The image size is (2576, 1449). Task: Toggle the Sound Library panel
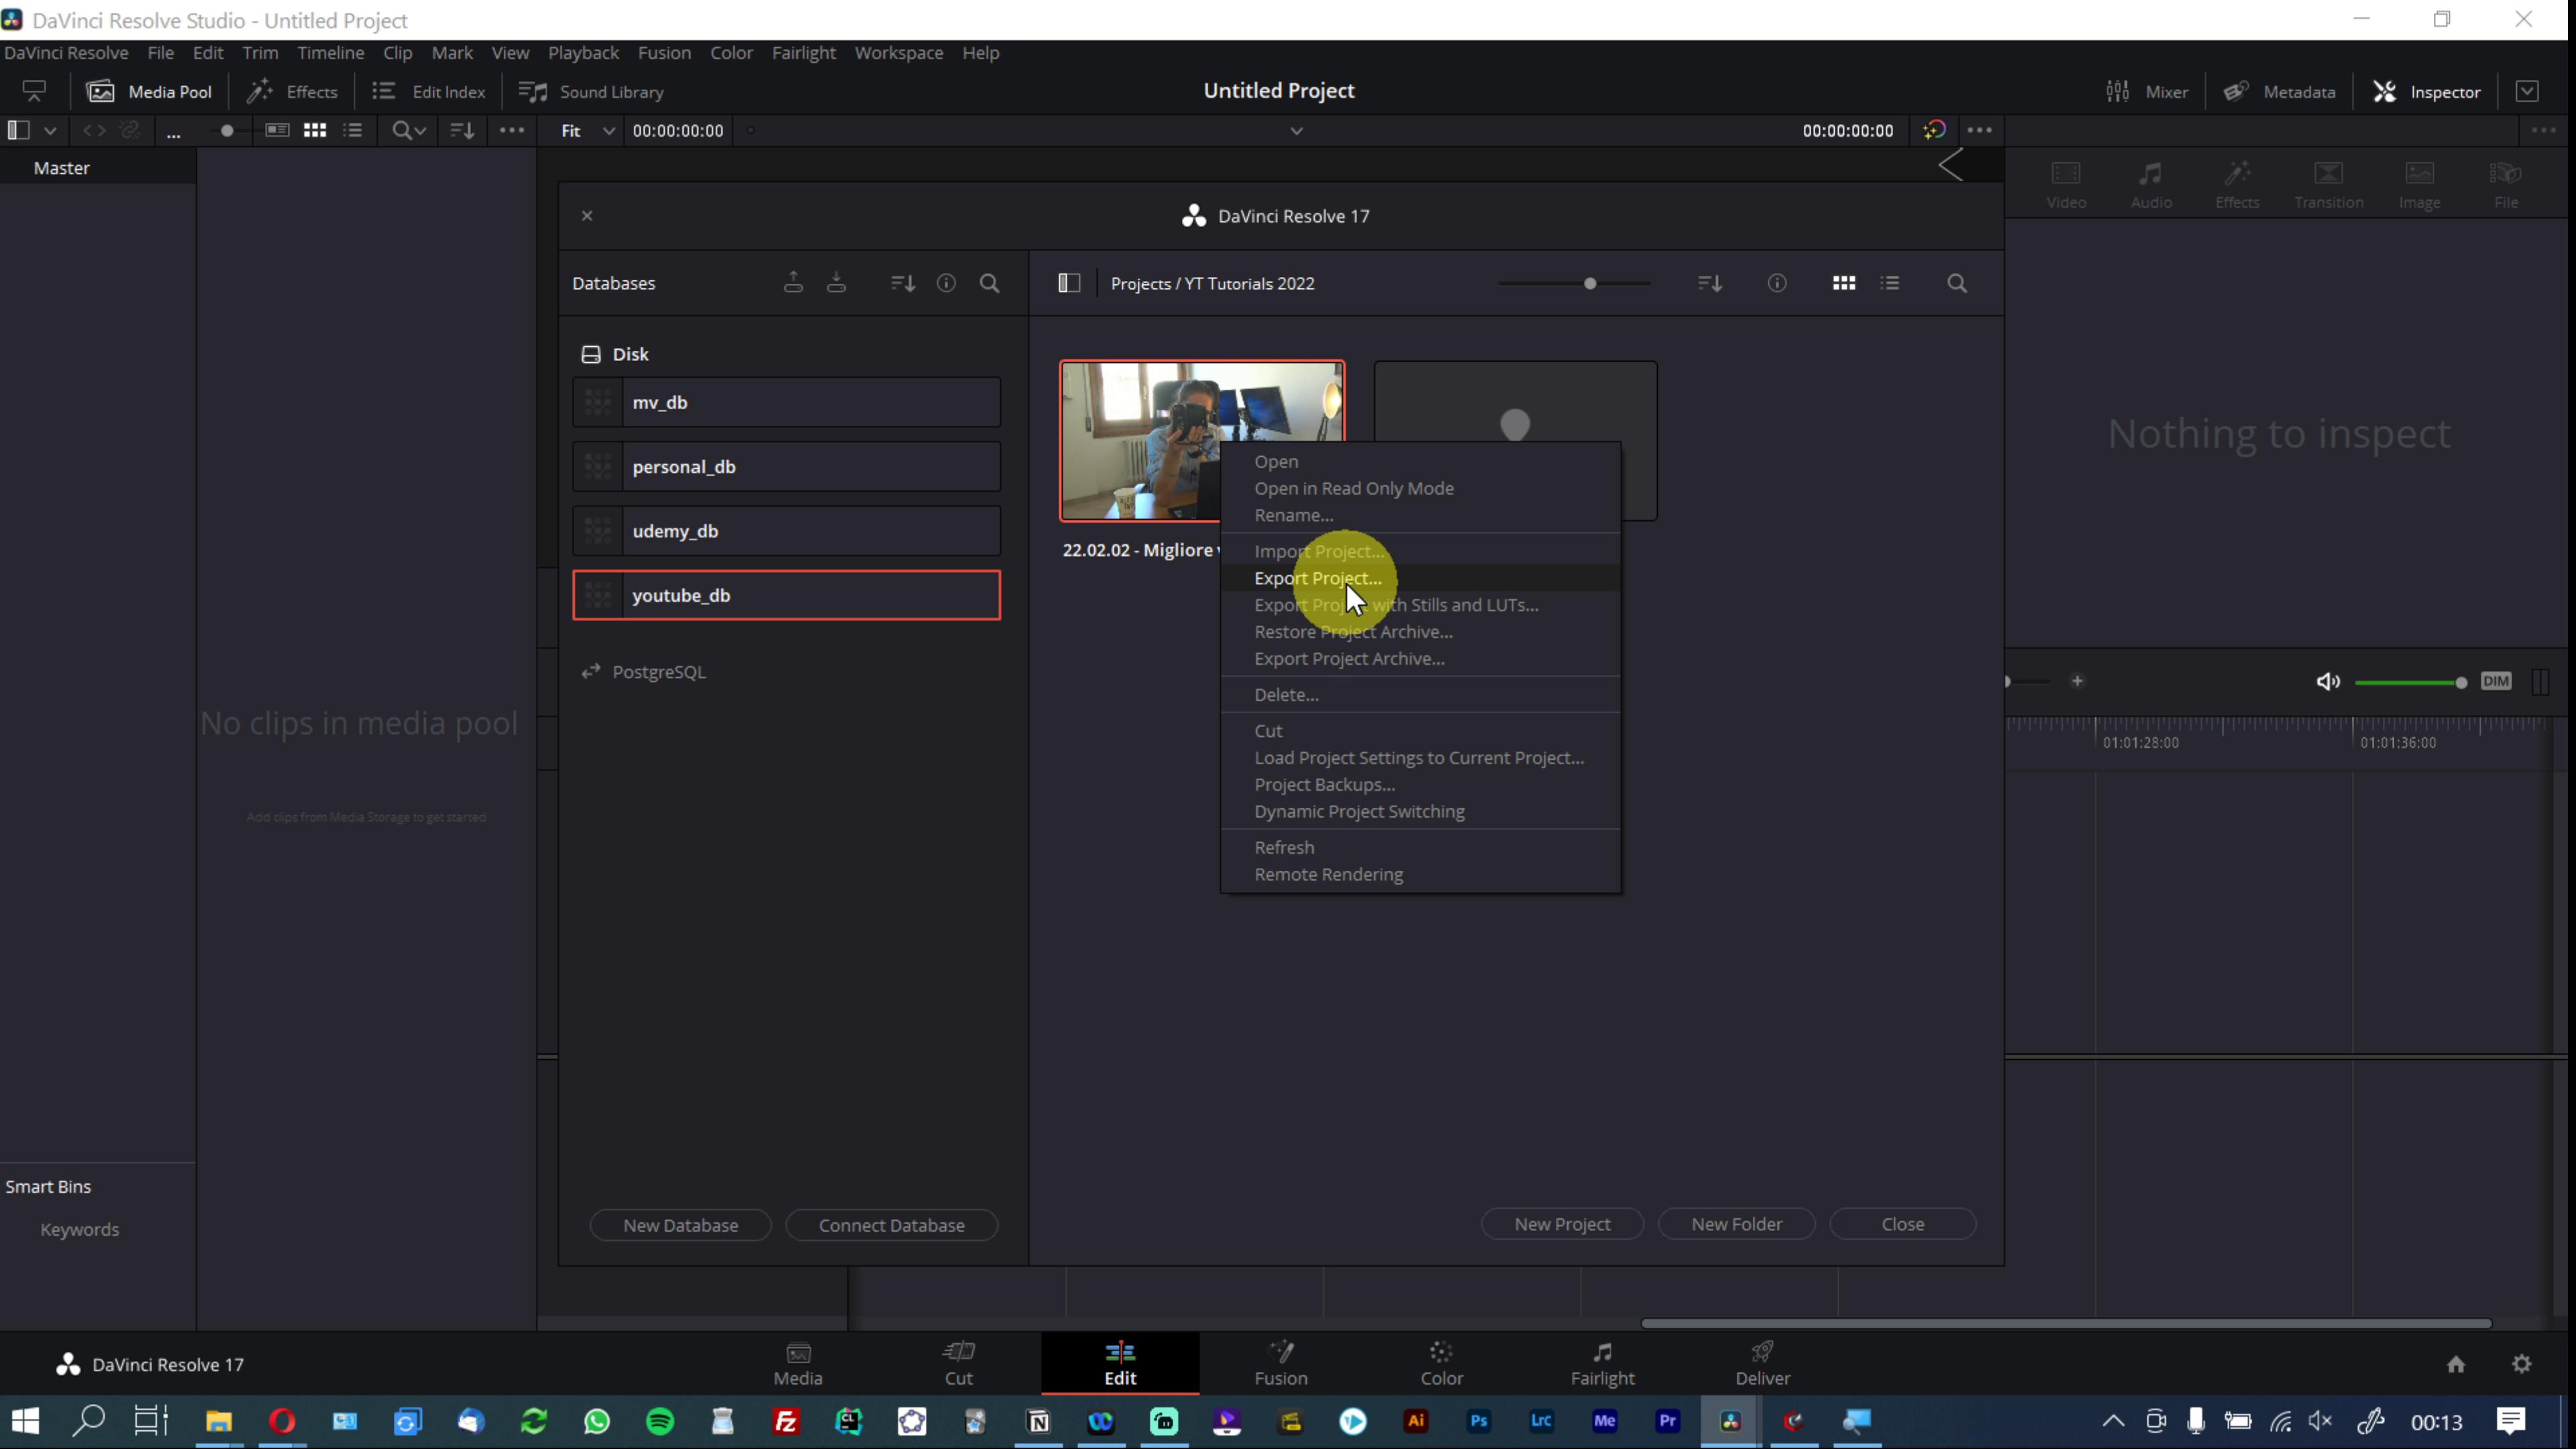point(591,91)
